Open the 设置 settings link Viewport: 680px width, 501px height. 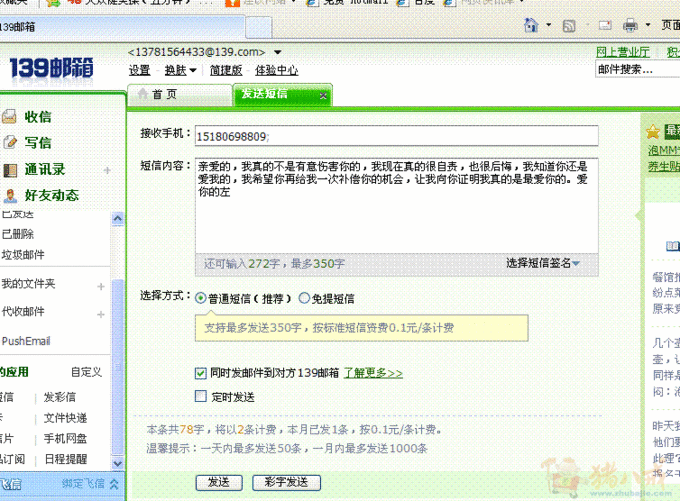139,70
